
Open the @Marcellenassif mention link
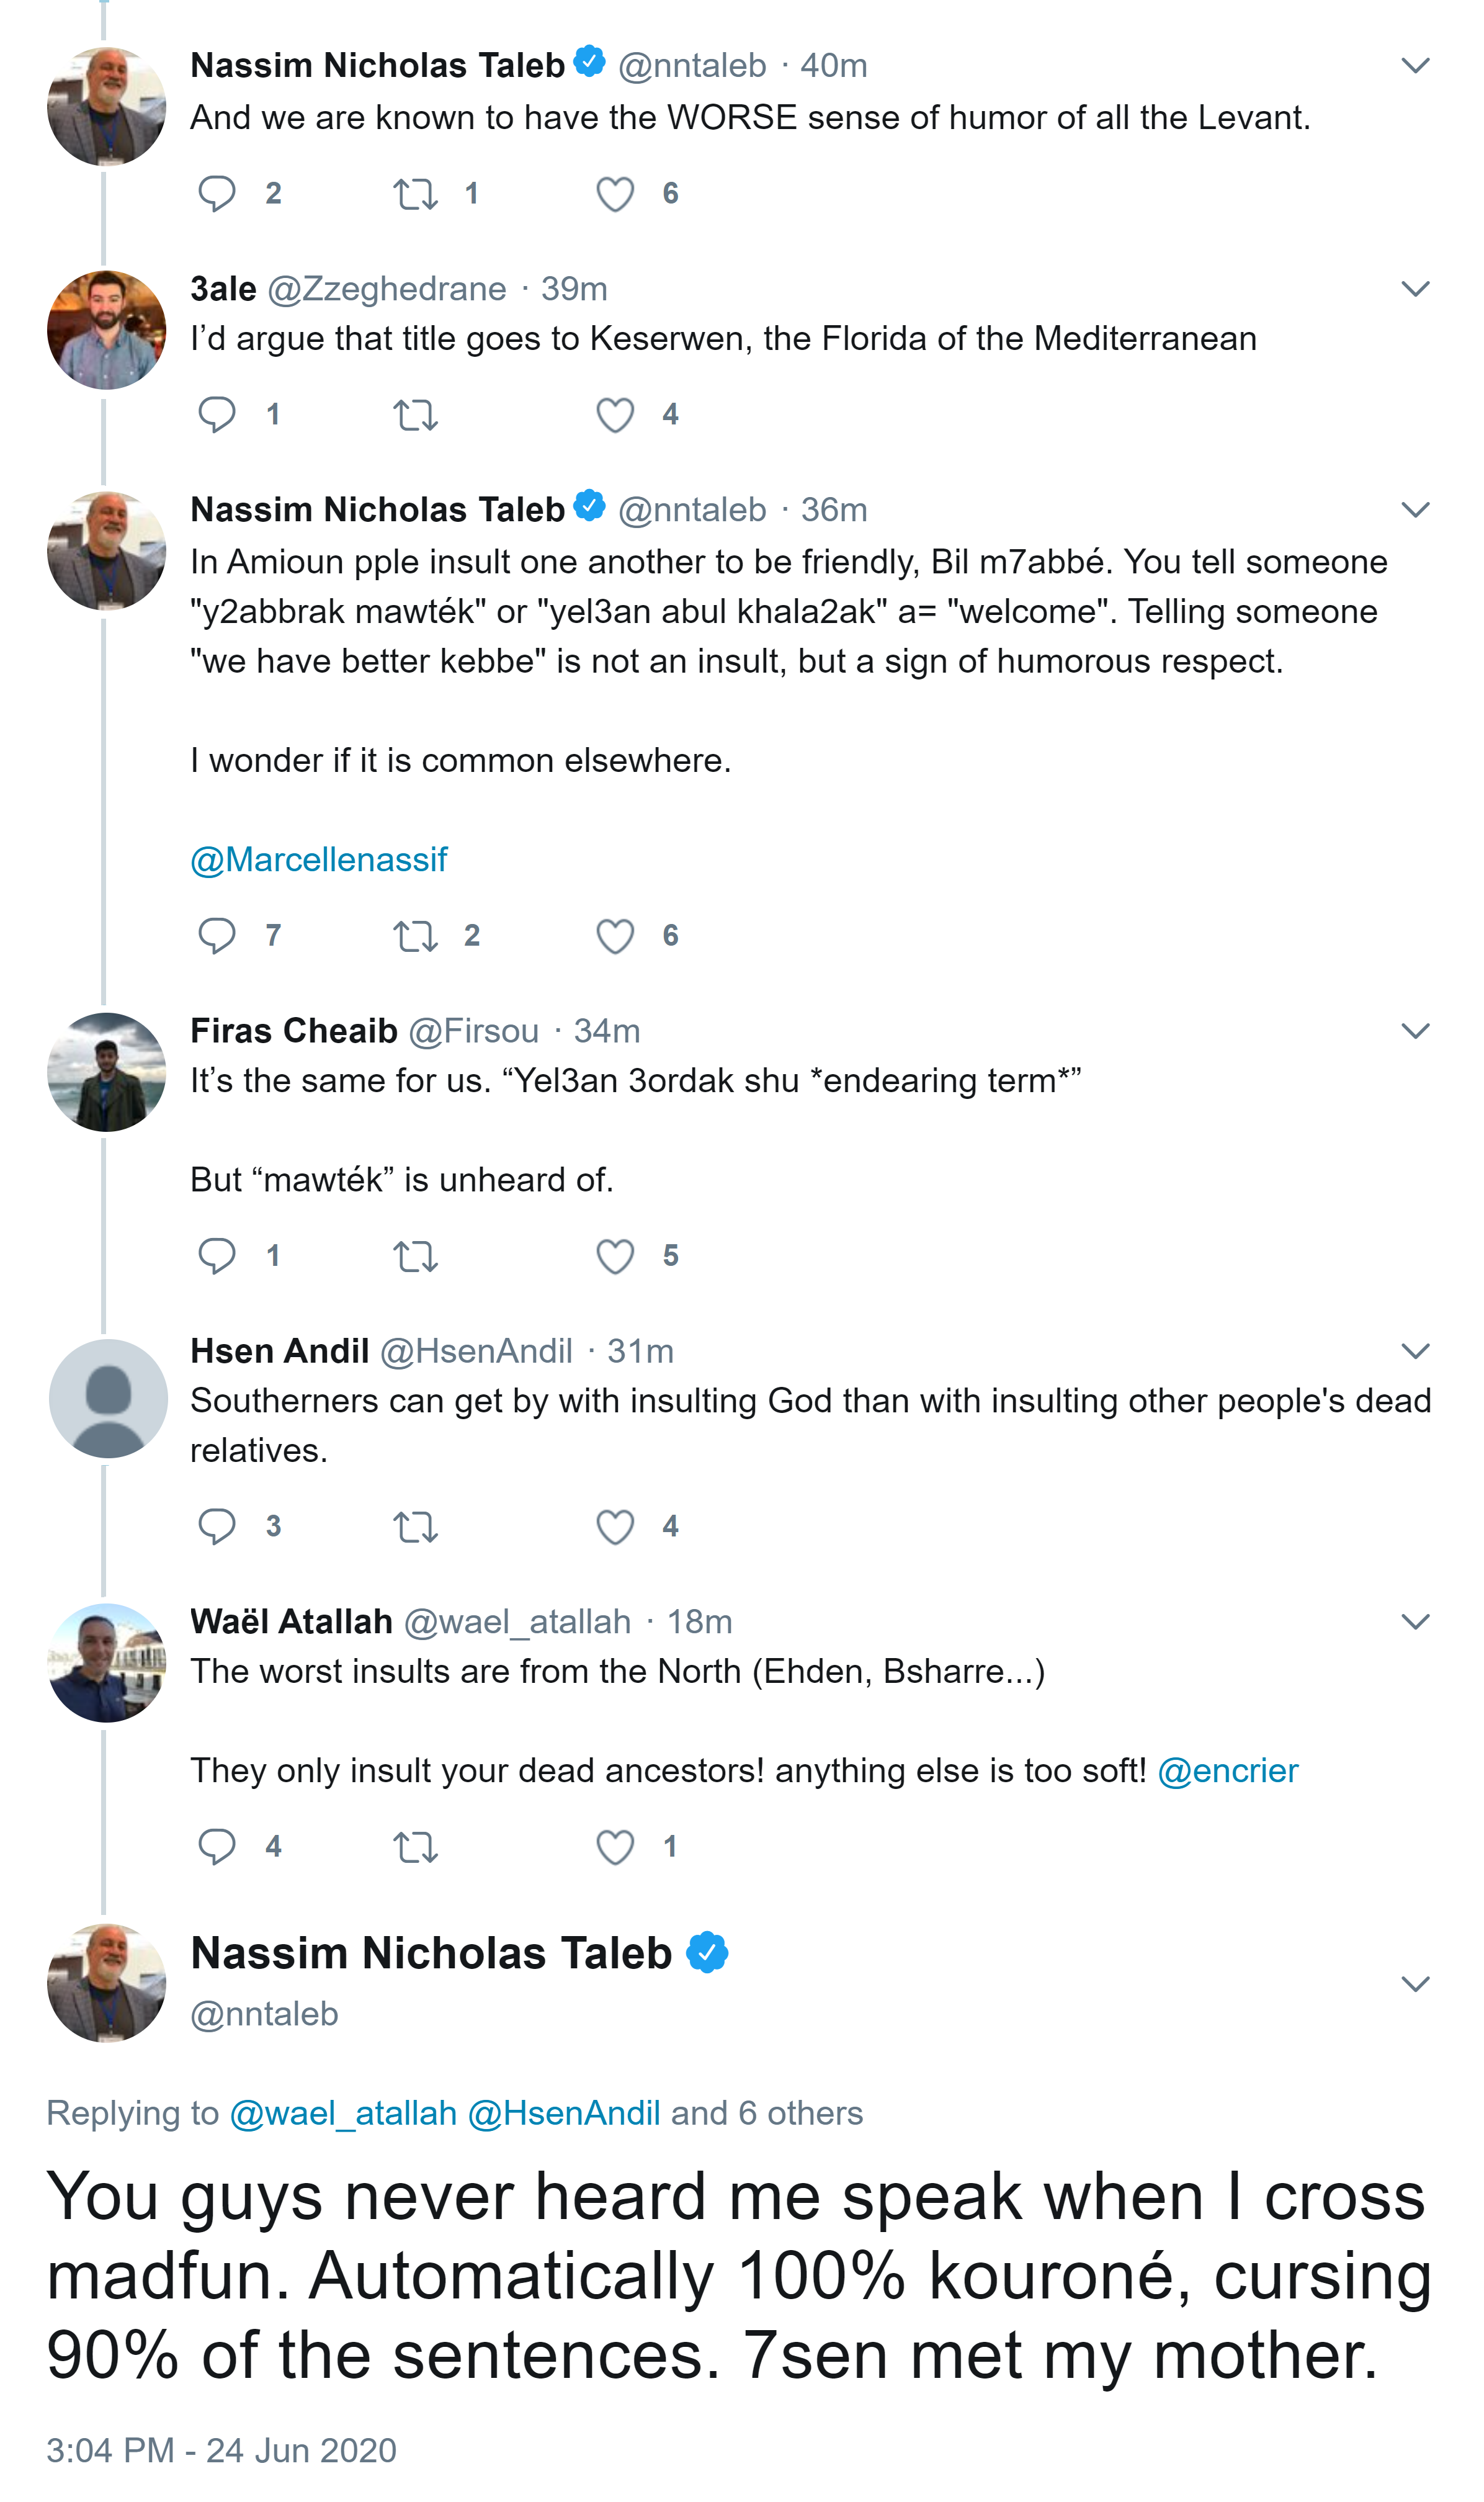(x=319, y=860)
